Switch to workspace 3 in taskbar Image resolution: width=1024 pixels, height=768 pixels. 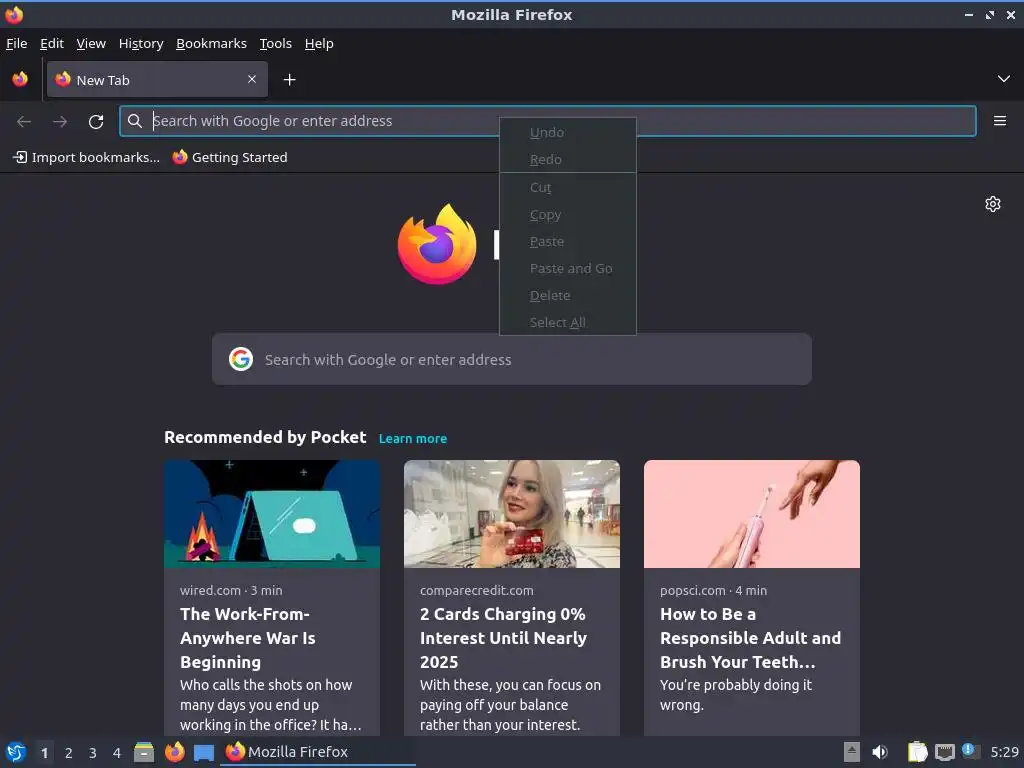click(93, 753)
